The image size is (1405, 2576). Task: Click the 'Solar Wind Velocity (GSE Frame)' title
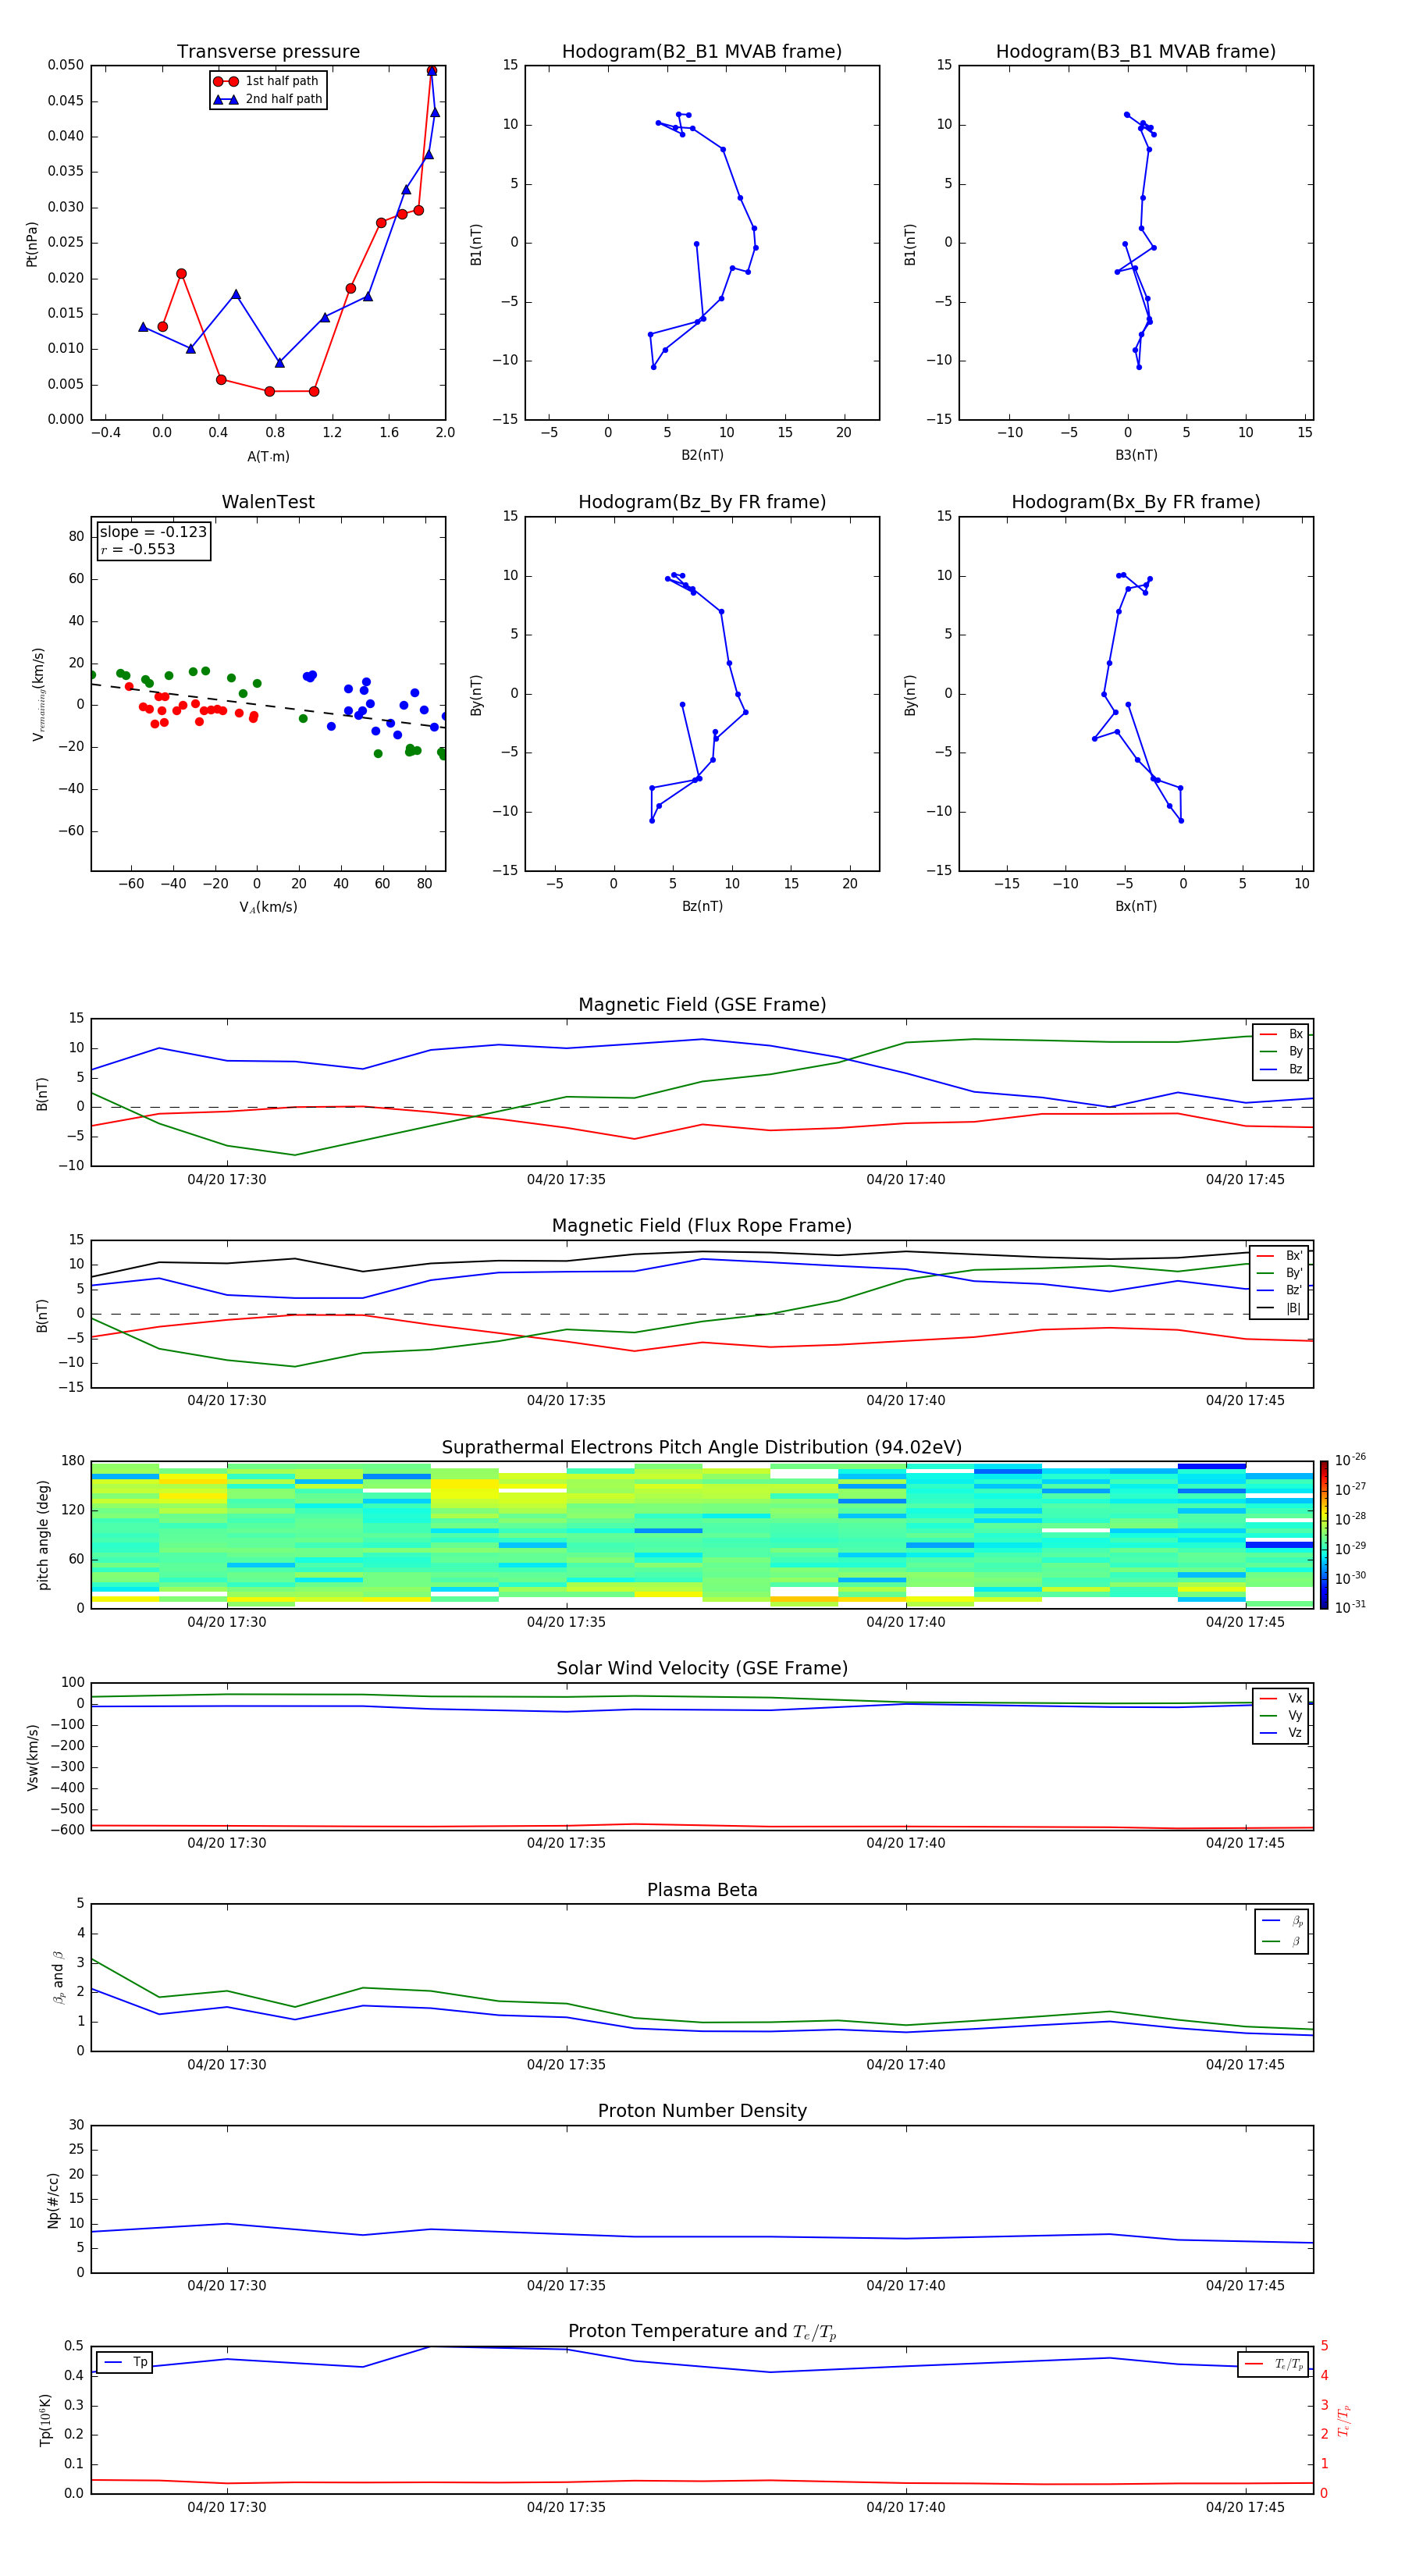tap(702, 1668)
